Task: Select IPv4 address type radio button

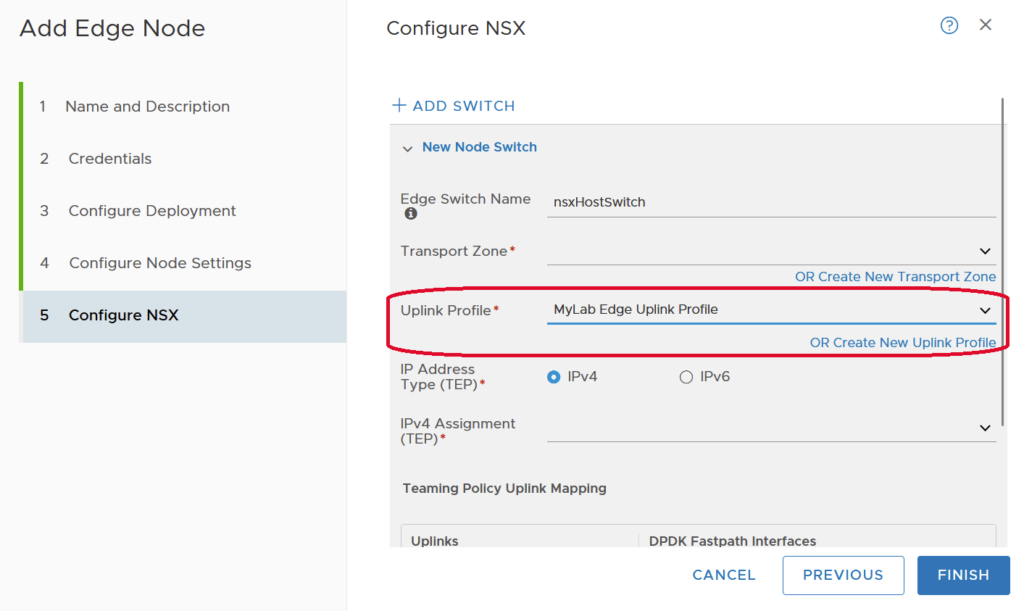Action: [x=554, y=377]
